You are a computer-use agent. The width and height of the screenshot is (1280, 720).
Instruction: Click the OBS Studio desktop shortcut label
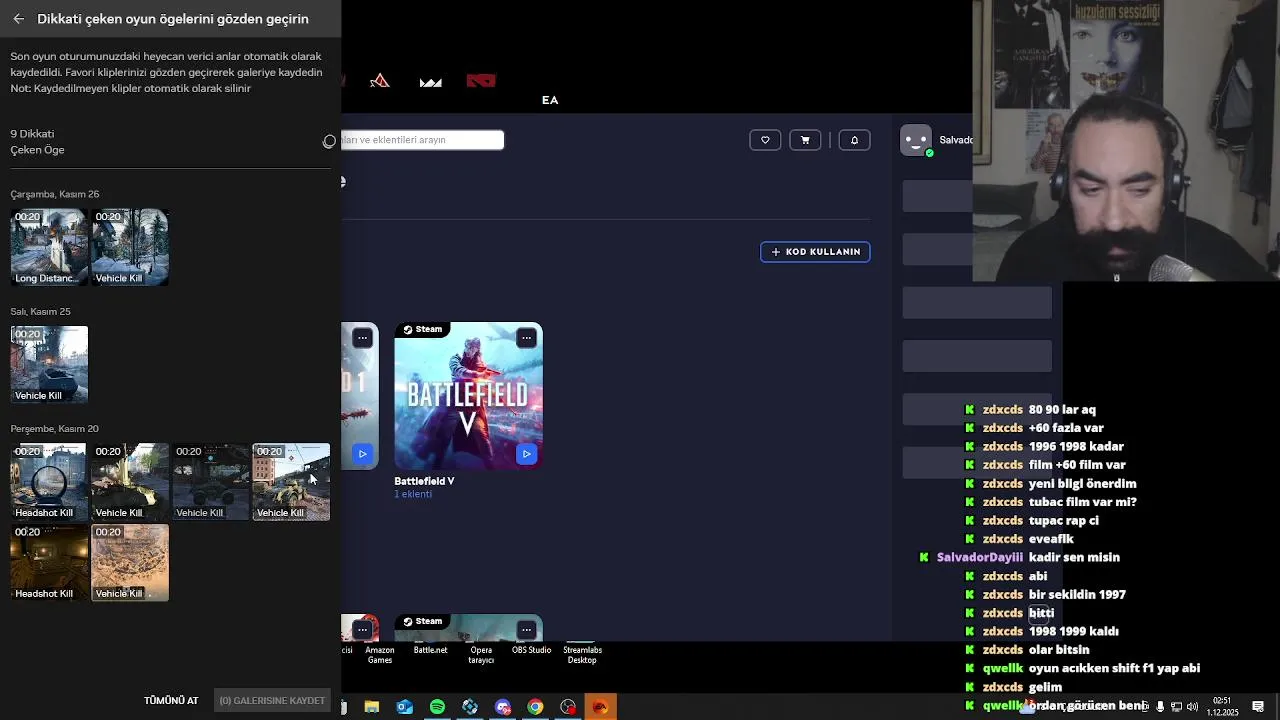pos(531,650)
